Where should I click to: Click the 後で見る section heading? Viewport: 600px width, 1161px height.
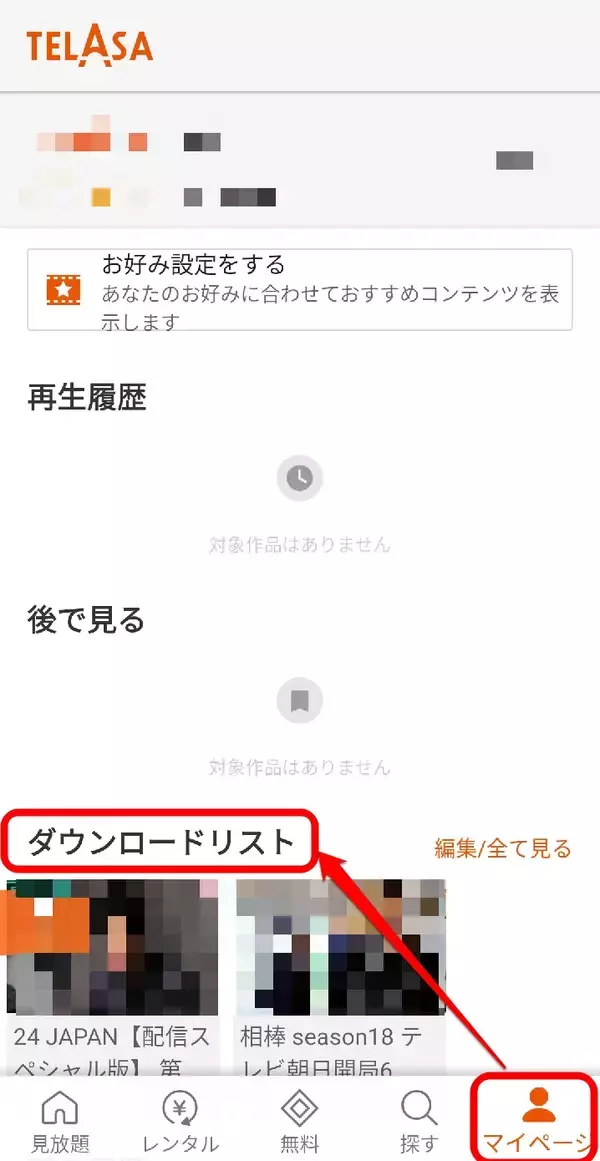click(86, 620)
